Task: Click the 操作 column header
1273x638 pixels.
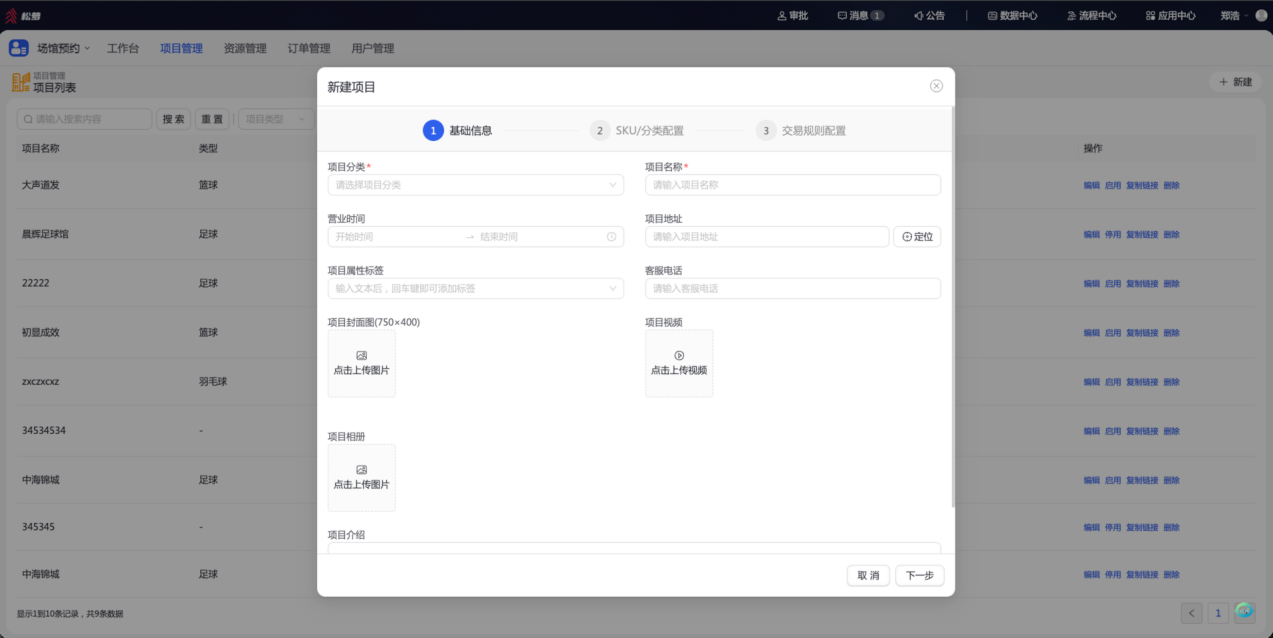Action: pos(1093,148)
